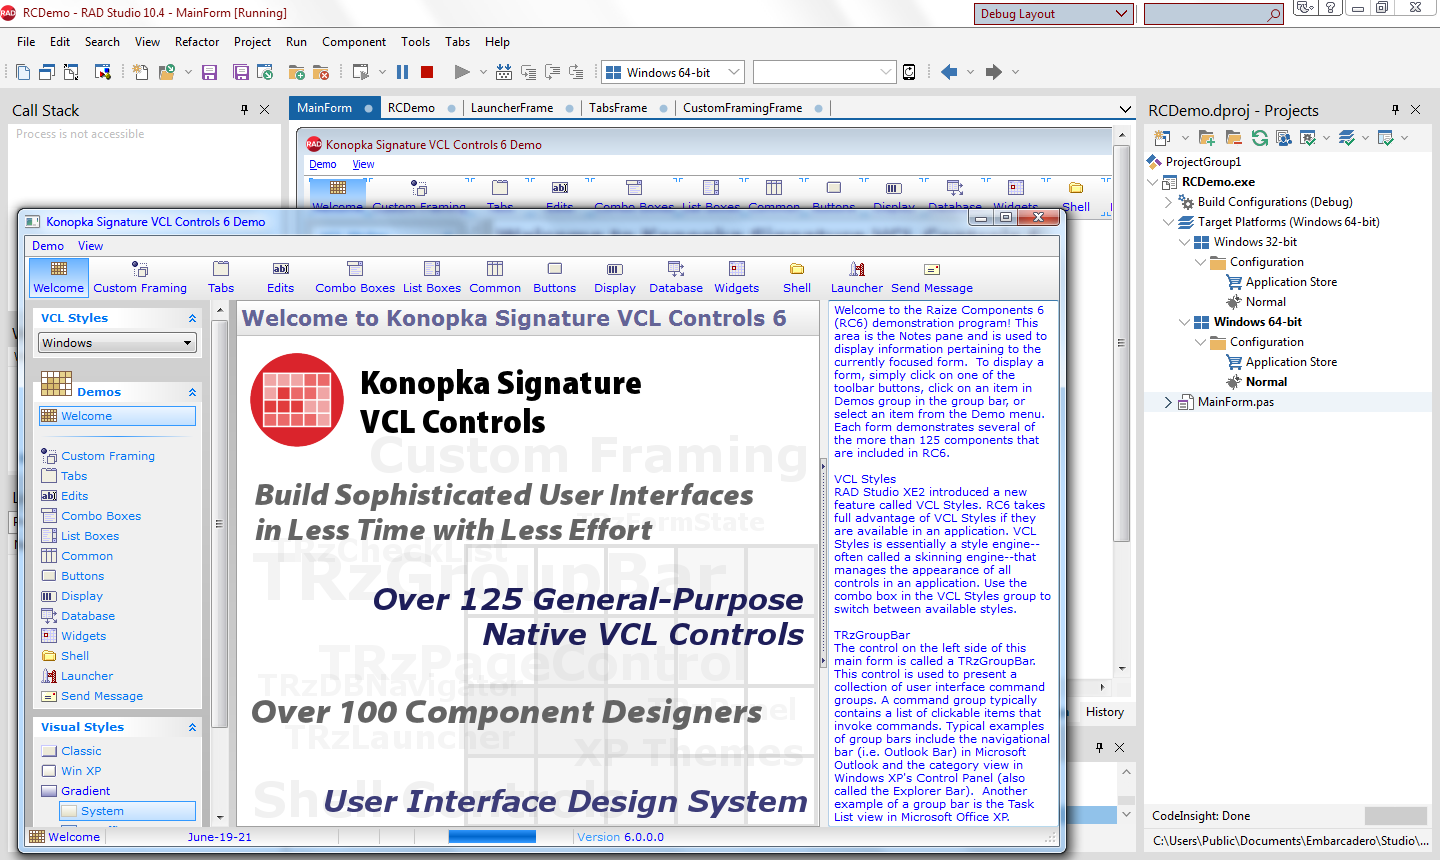The height and width of the screenshot is (860, 1440).
Task: Open the Combo Boxes demo toolbar button
Action: click(355, 278)
